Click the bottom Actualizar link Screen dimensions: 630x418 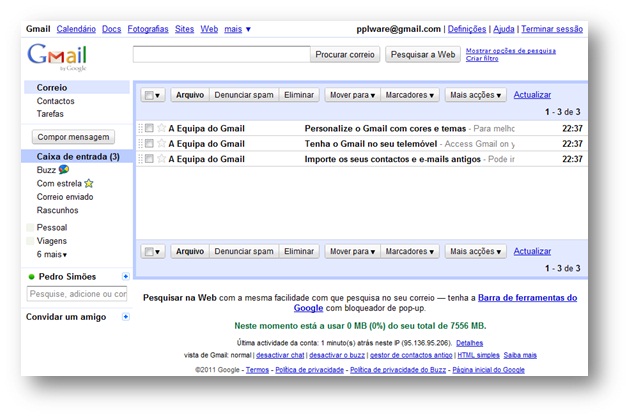click(532, 252)
